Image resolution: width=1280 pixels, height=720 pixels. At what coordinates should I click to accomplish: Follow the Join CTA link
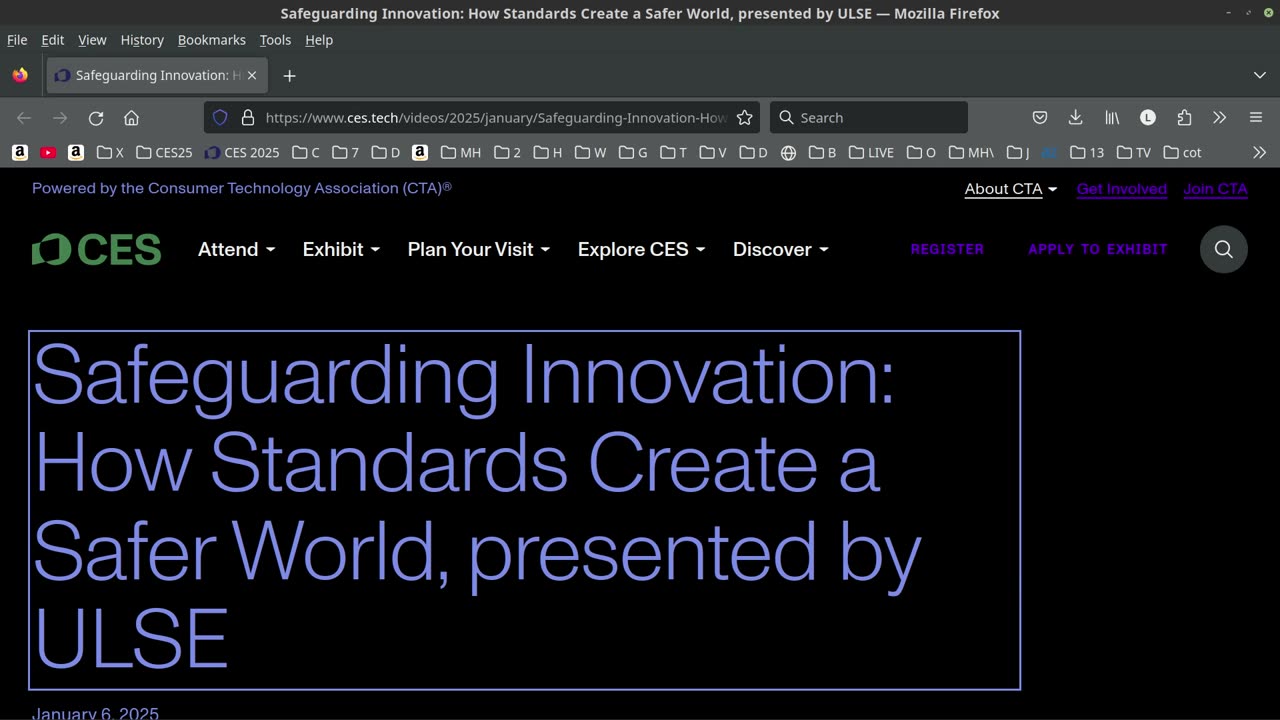click(x=1215, y=189)
